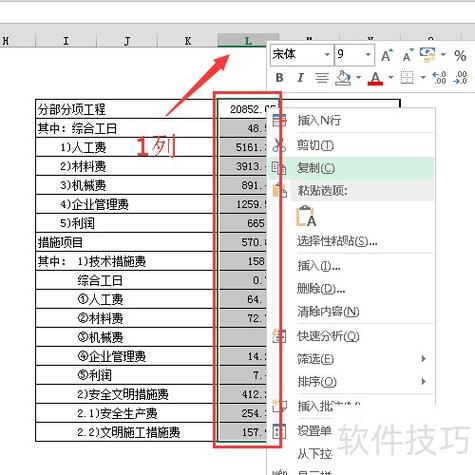475x475 pixels.
Task: Choose 插入N行 from the context menu
Action: point(352,120)
